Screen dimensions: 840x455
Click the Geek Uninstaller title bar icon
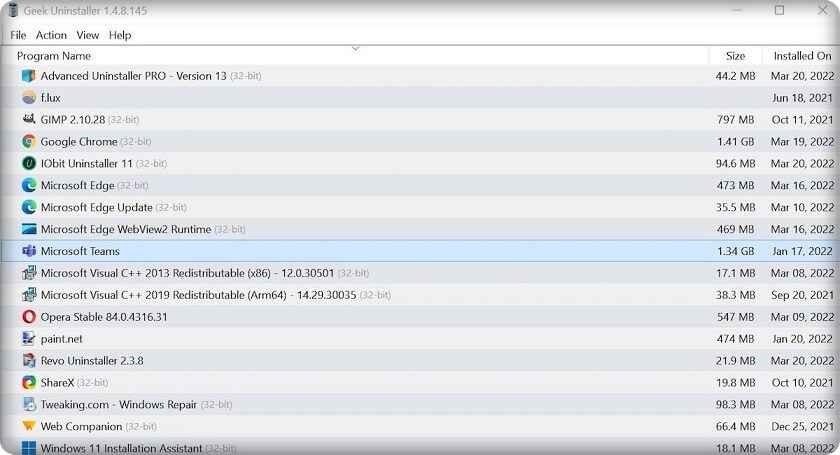click(14, 10)
